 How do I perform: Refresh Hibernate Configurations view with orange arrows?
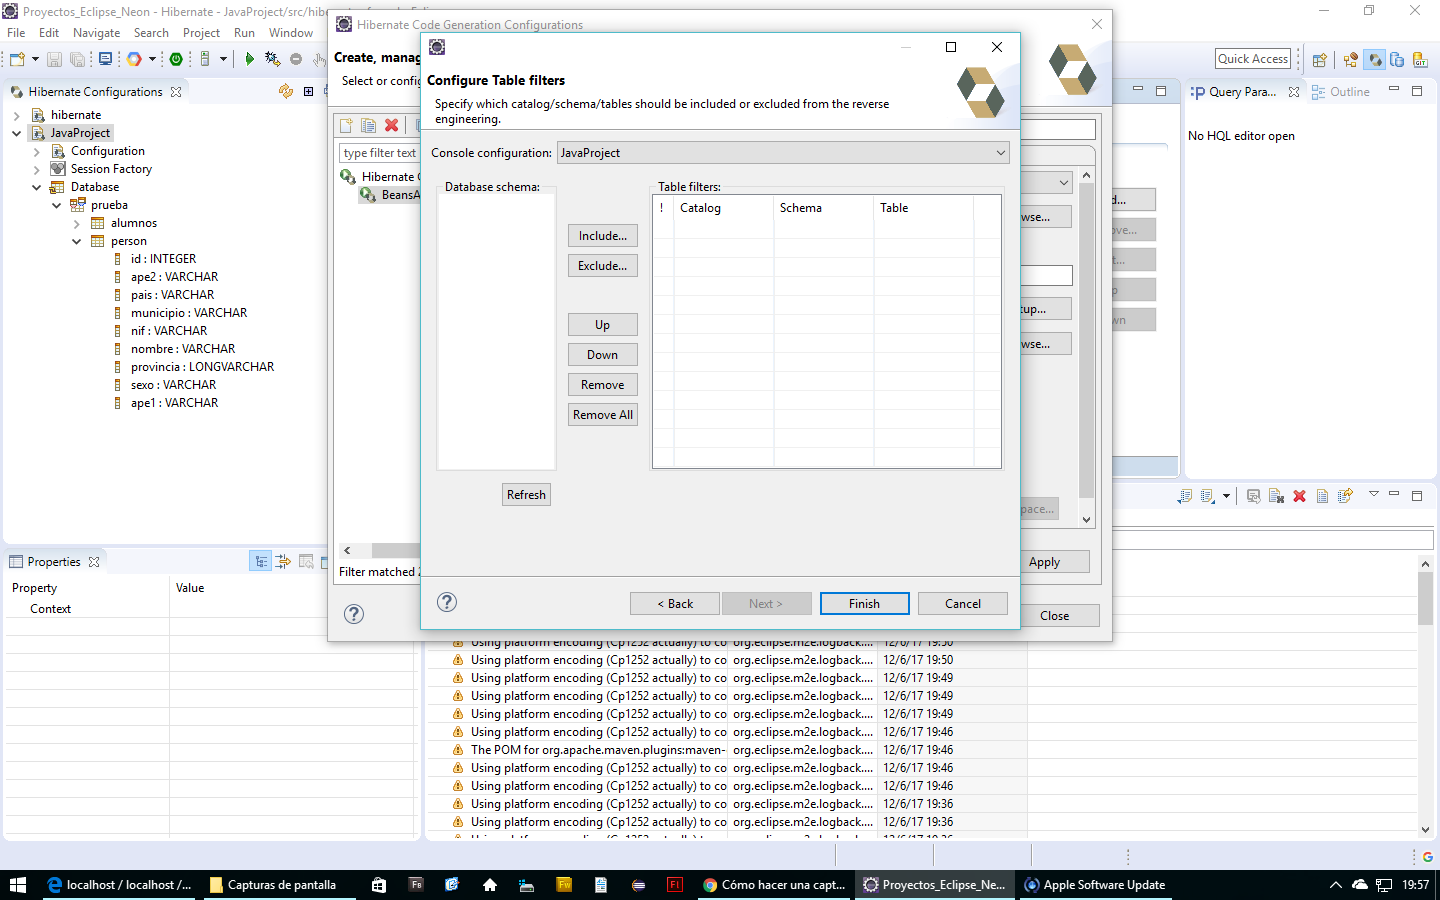(x=286, y=91)
